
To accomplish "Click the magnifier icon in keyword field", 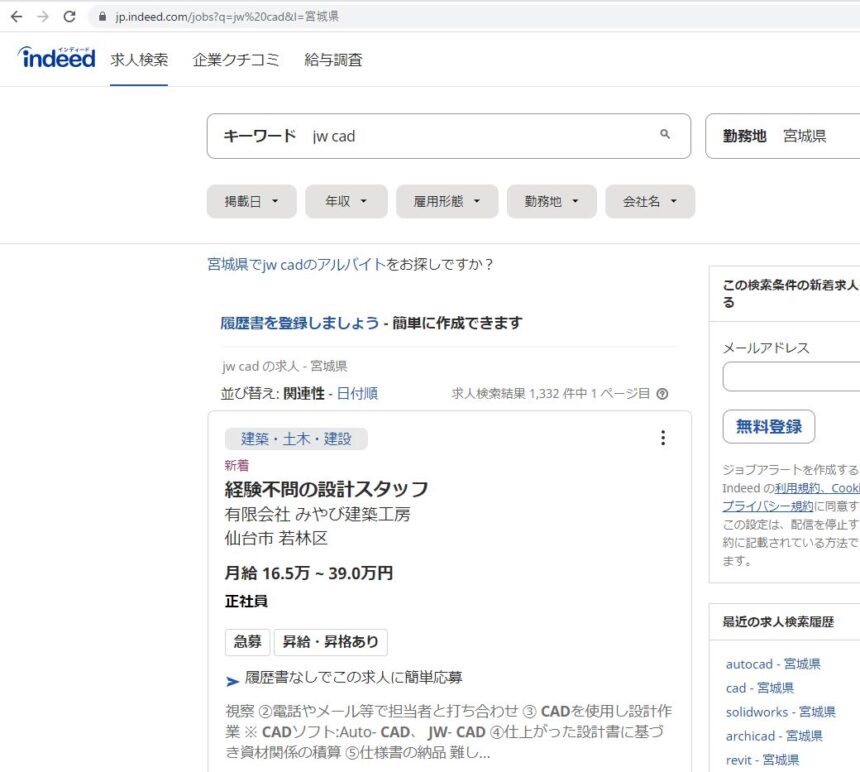I will pyautogui.click(x=665, y=134).
